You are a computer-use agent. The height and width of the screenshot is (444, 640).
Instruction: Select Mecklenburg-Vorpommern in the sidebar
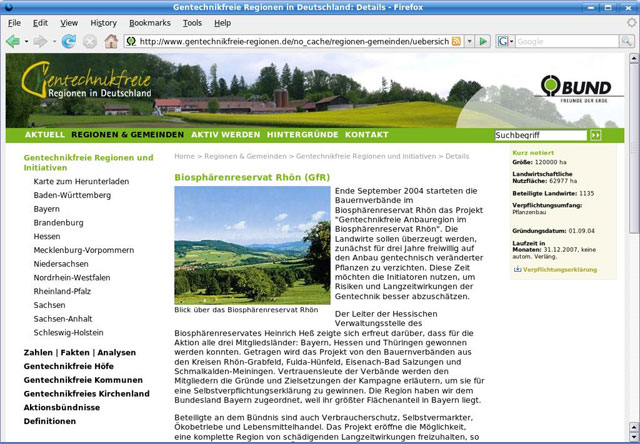[84, 250]
